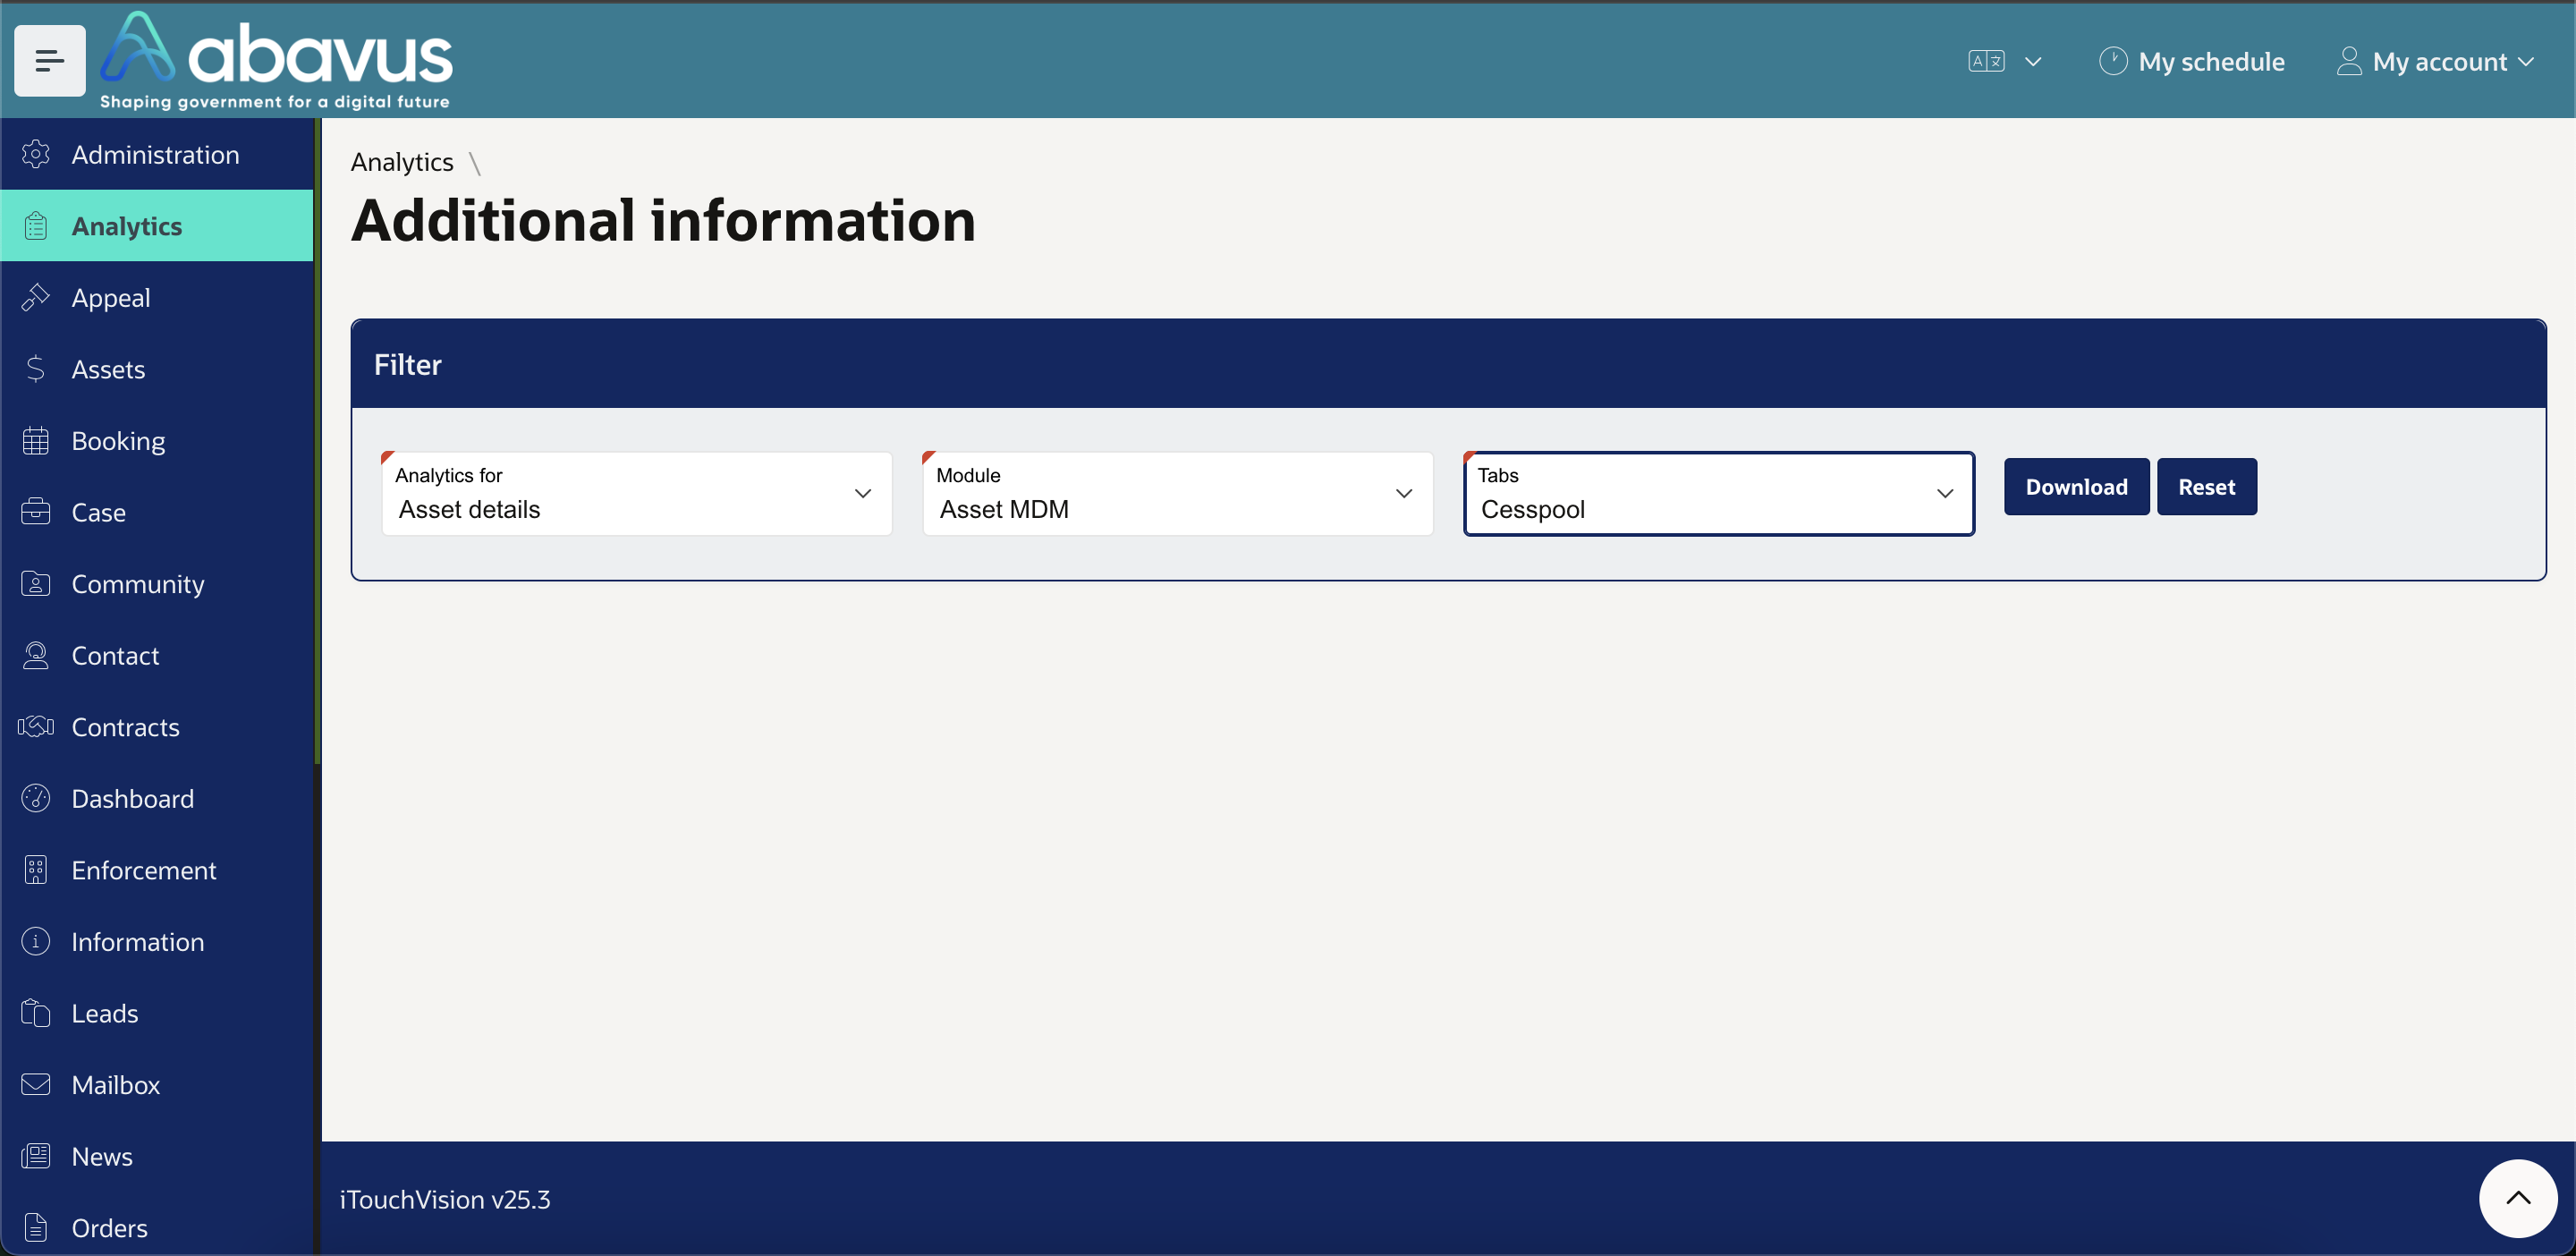Screen dimensions: 2576x1256
Task: Expand the language selector chevron
Action: (x=2033, y=61)
